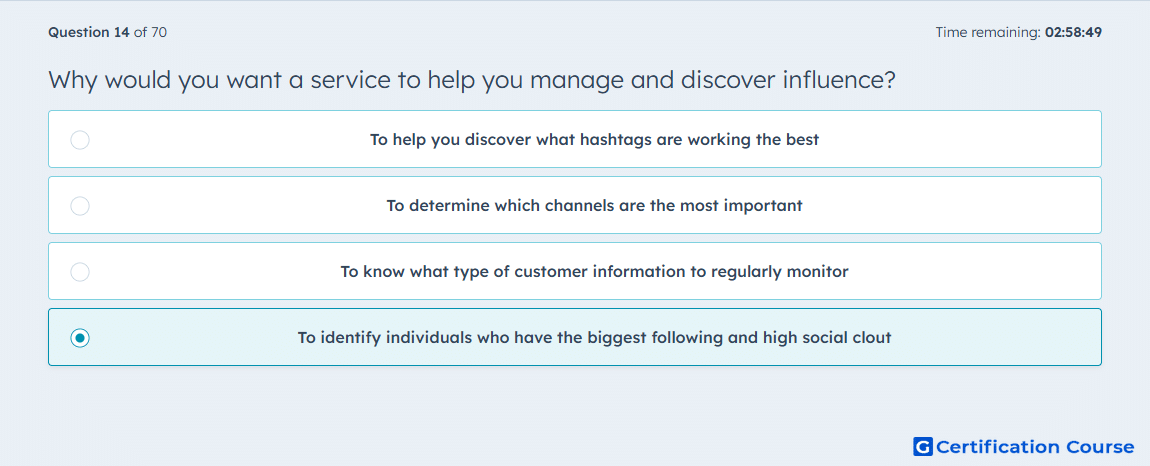1150x466 pixels.
Task: Choose answer about biggest following and social clout
Action: [575, 337]
